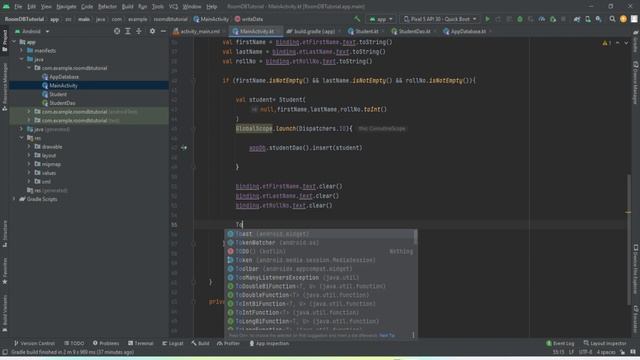
Task: Expand the Gradle Scripts node
Action: click(x=14, y=199)
